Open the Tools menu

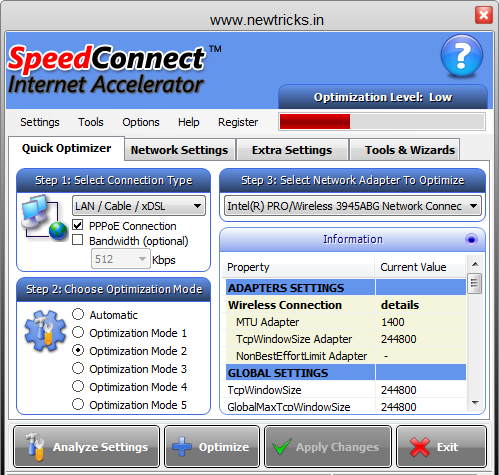pos(91,122)
